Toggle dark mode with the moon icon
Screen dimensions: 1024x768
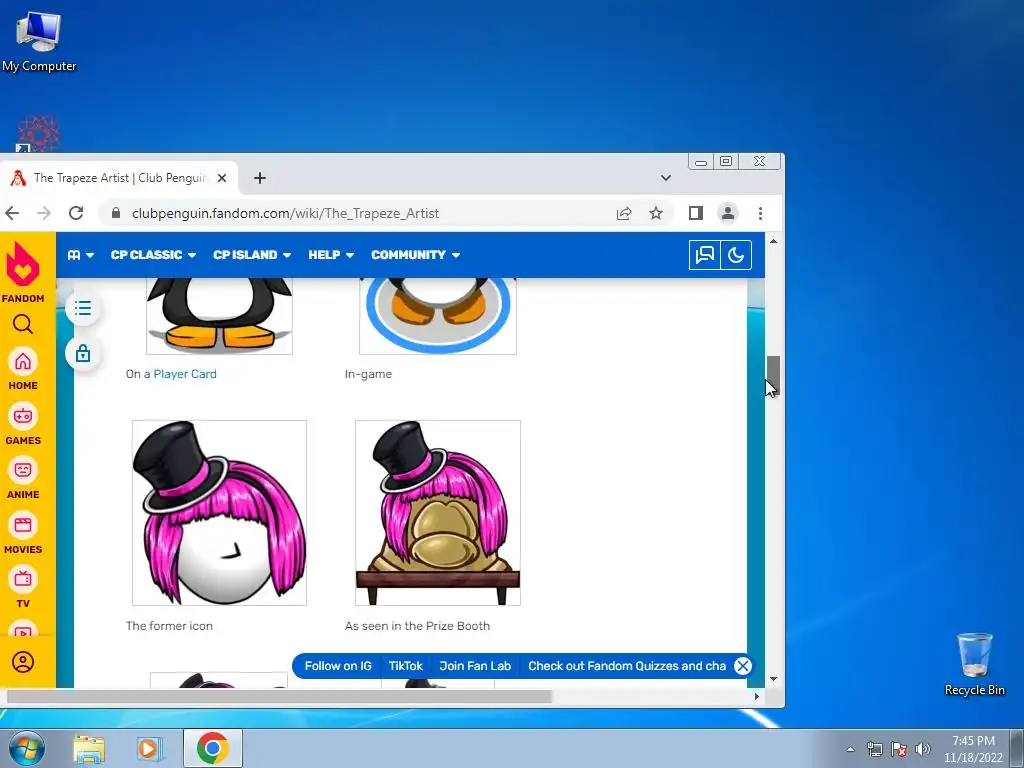pos(736,255)
